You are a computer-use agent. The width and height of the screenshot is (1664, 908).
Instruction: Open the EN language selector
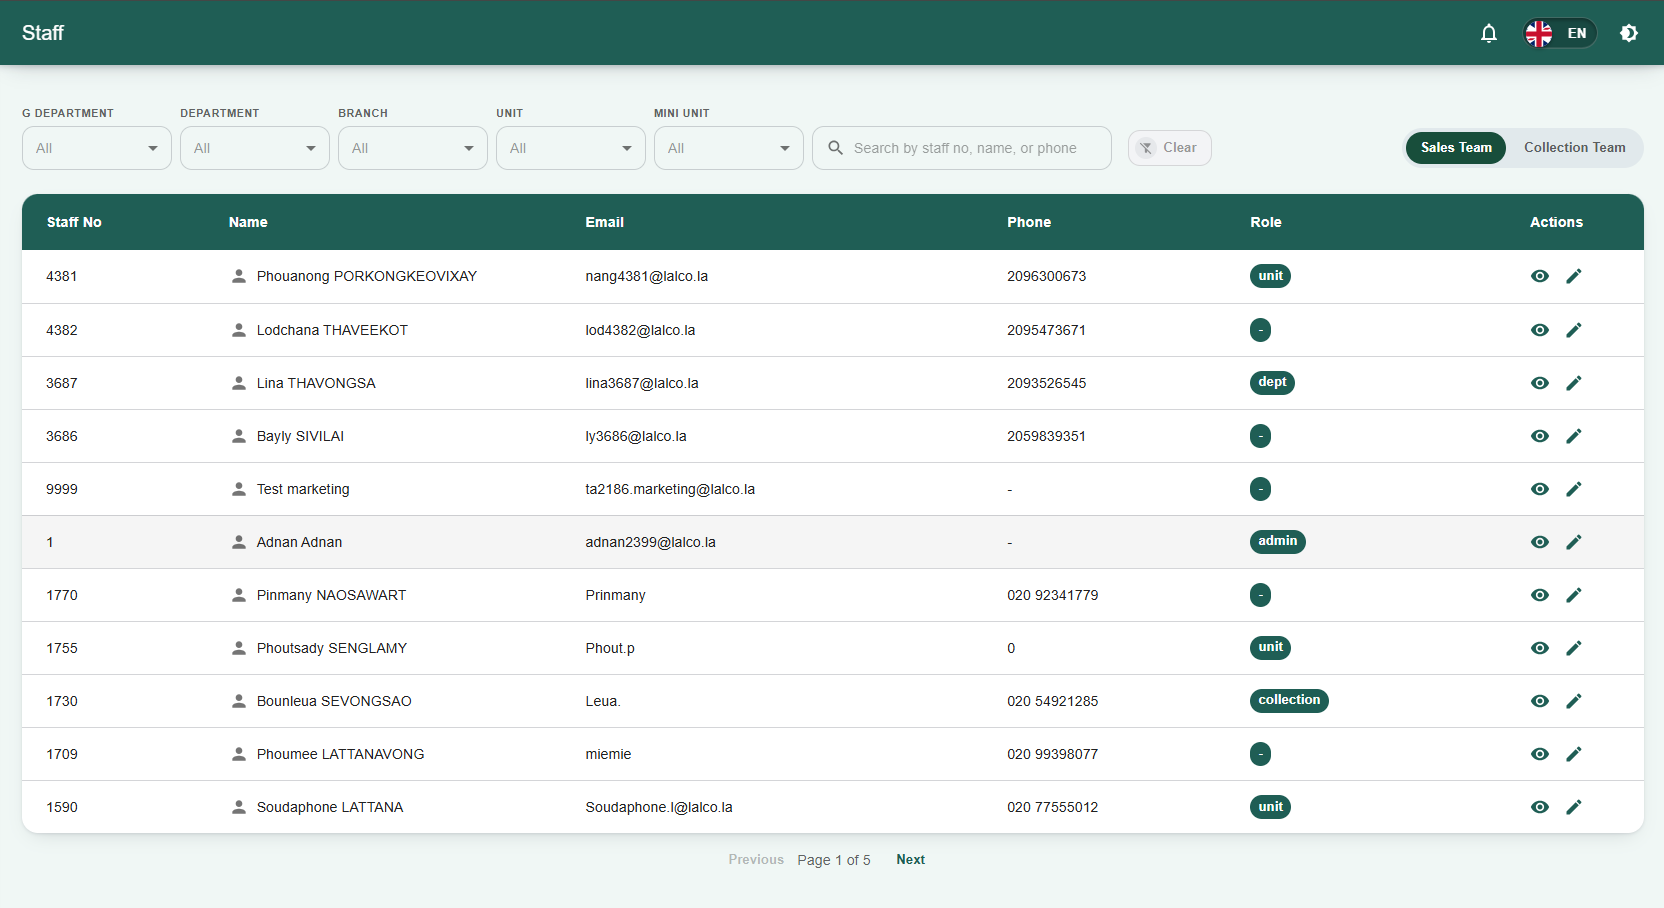click(1560, 33)
